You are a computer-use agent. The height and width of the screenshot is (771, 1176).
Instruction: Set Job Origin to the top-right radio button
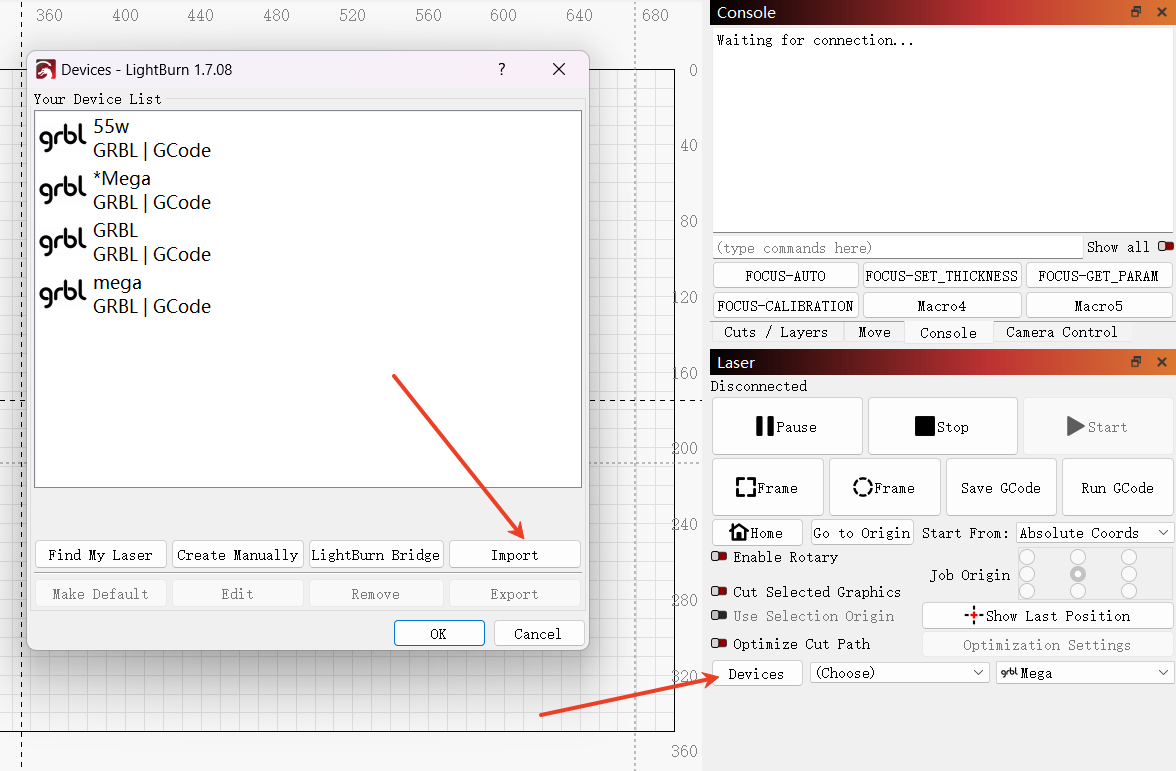(1129, 556)
